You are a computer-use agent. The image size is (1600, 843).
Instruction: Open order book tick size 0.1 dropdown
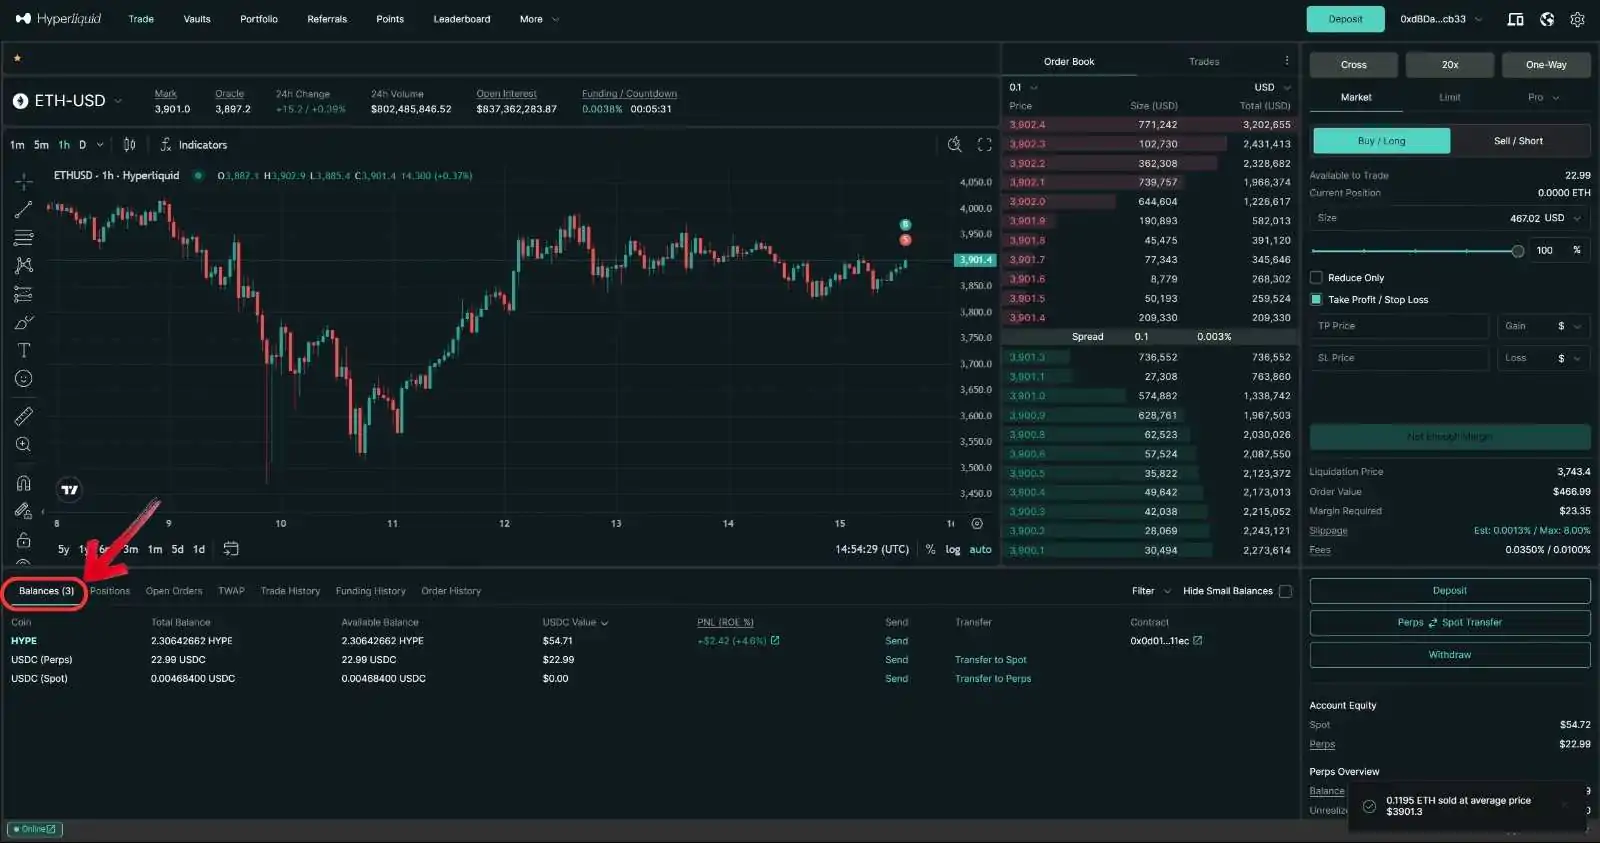point(1023,87)
